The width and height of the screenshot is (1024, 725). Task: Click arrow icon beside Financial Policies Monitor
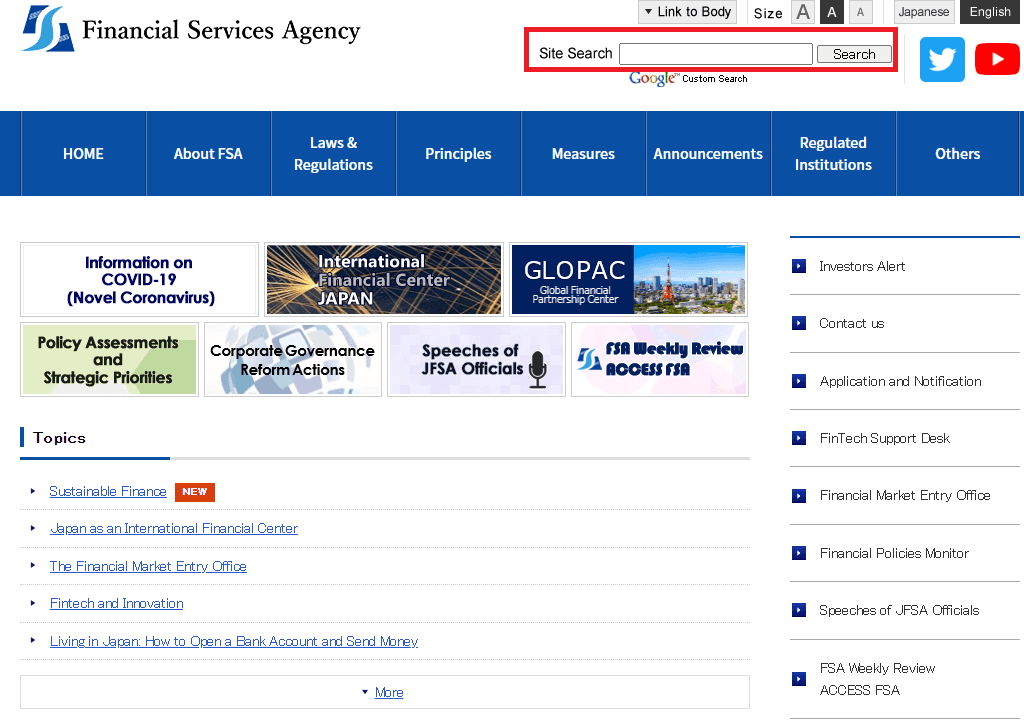tap(799, 553)
